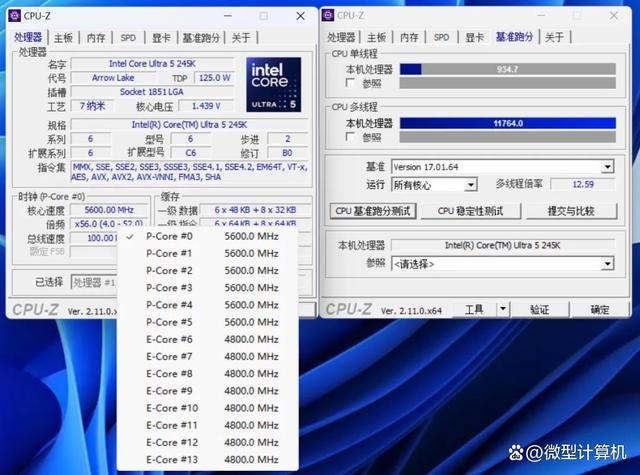
Task: Select the checked P-Core #0 entry
Action: tap(169, 237)
